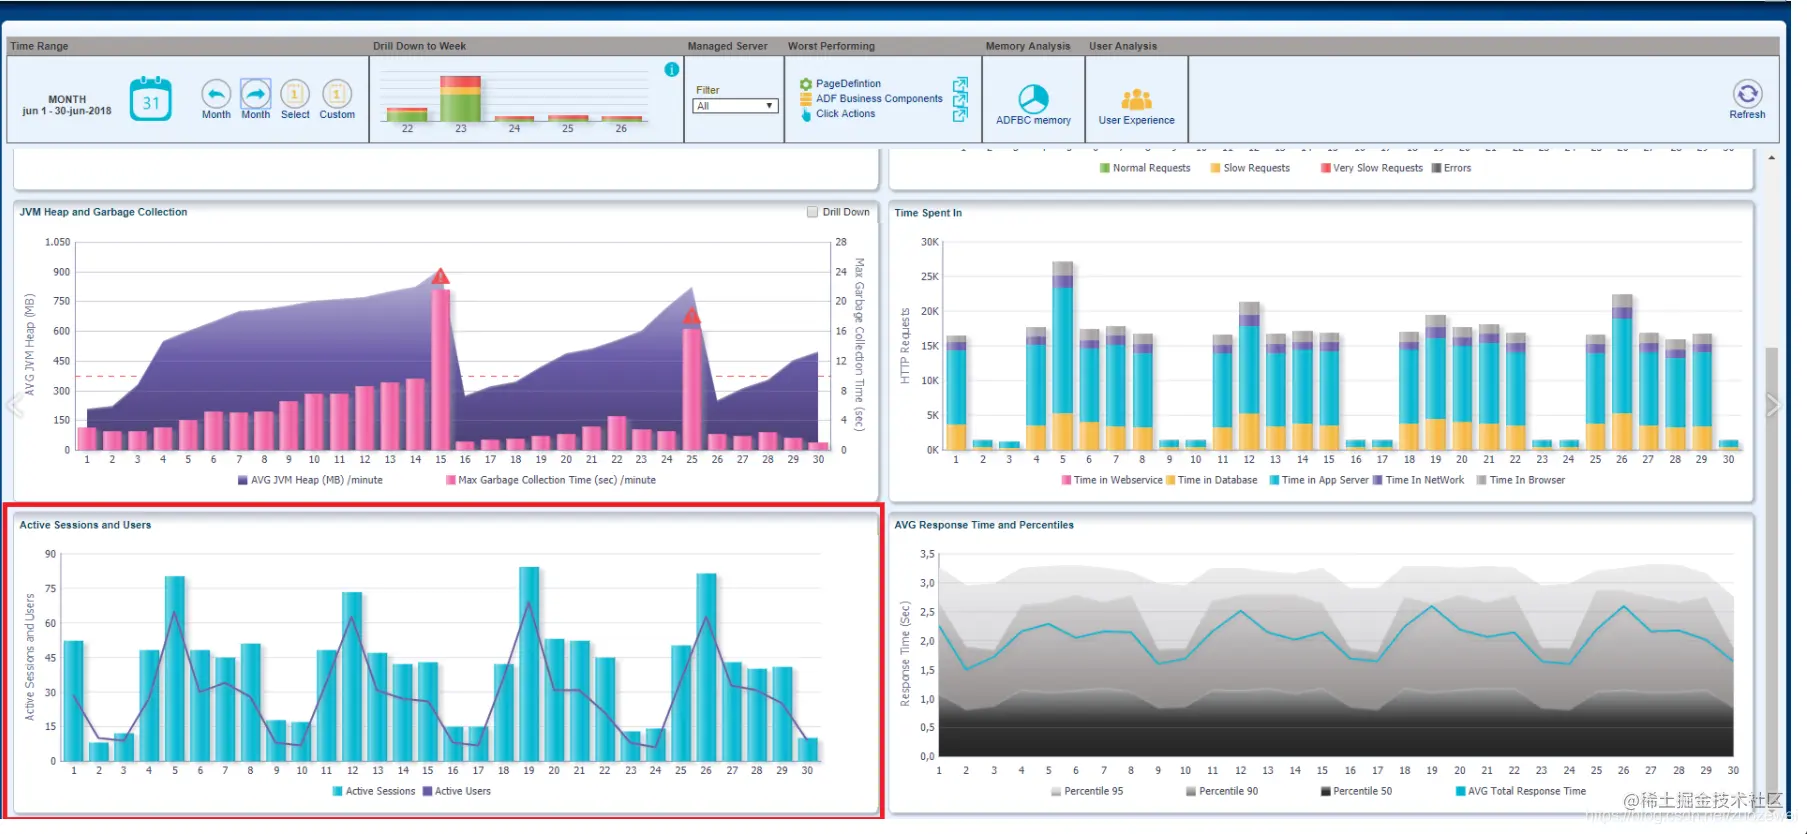Toggle Active Sessions legend swatch
The image size is (1807, 834).
coord(338,791)
